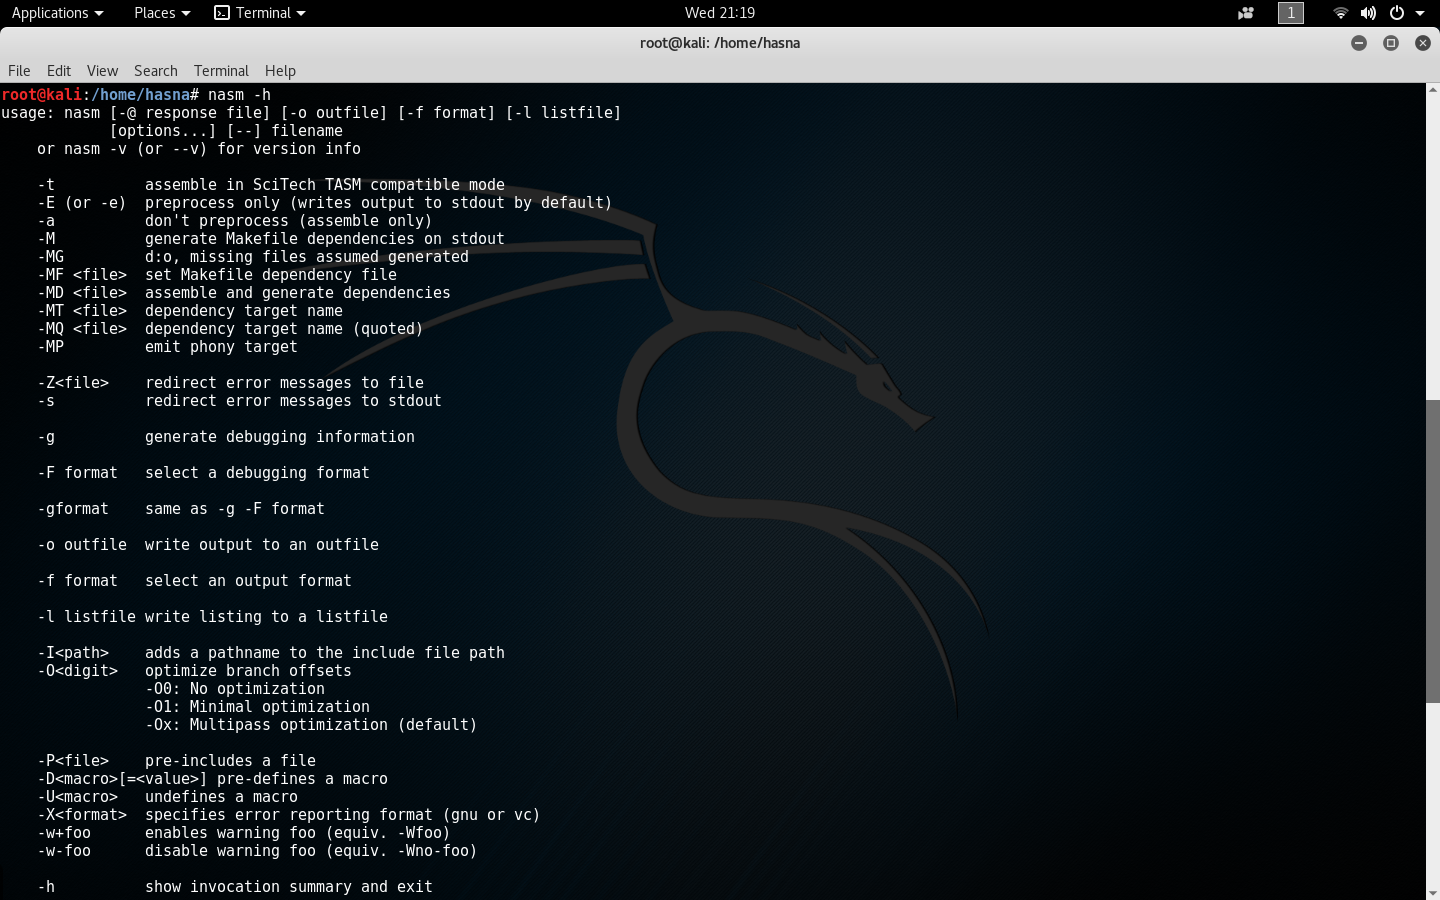Click the screen recorder camera icon
The height and width of the screenshot is (900, 1440).
pos(1245,13)
